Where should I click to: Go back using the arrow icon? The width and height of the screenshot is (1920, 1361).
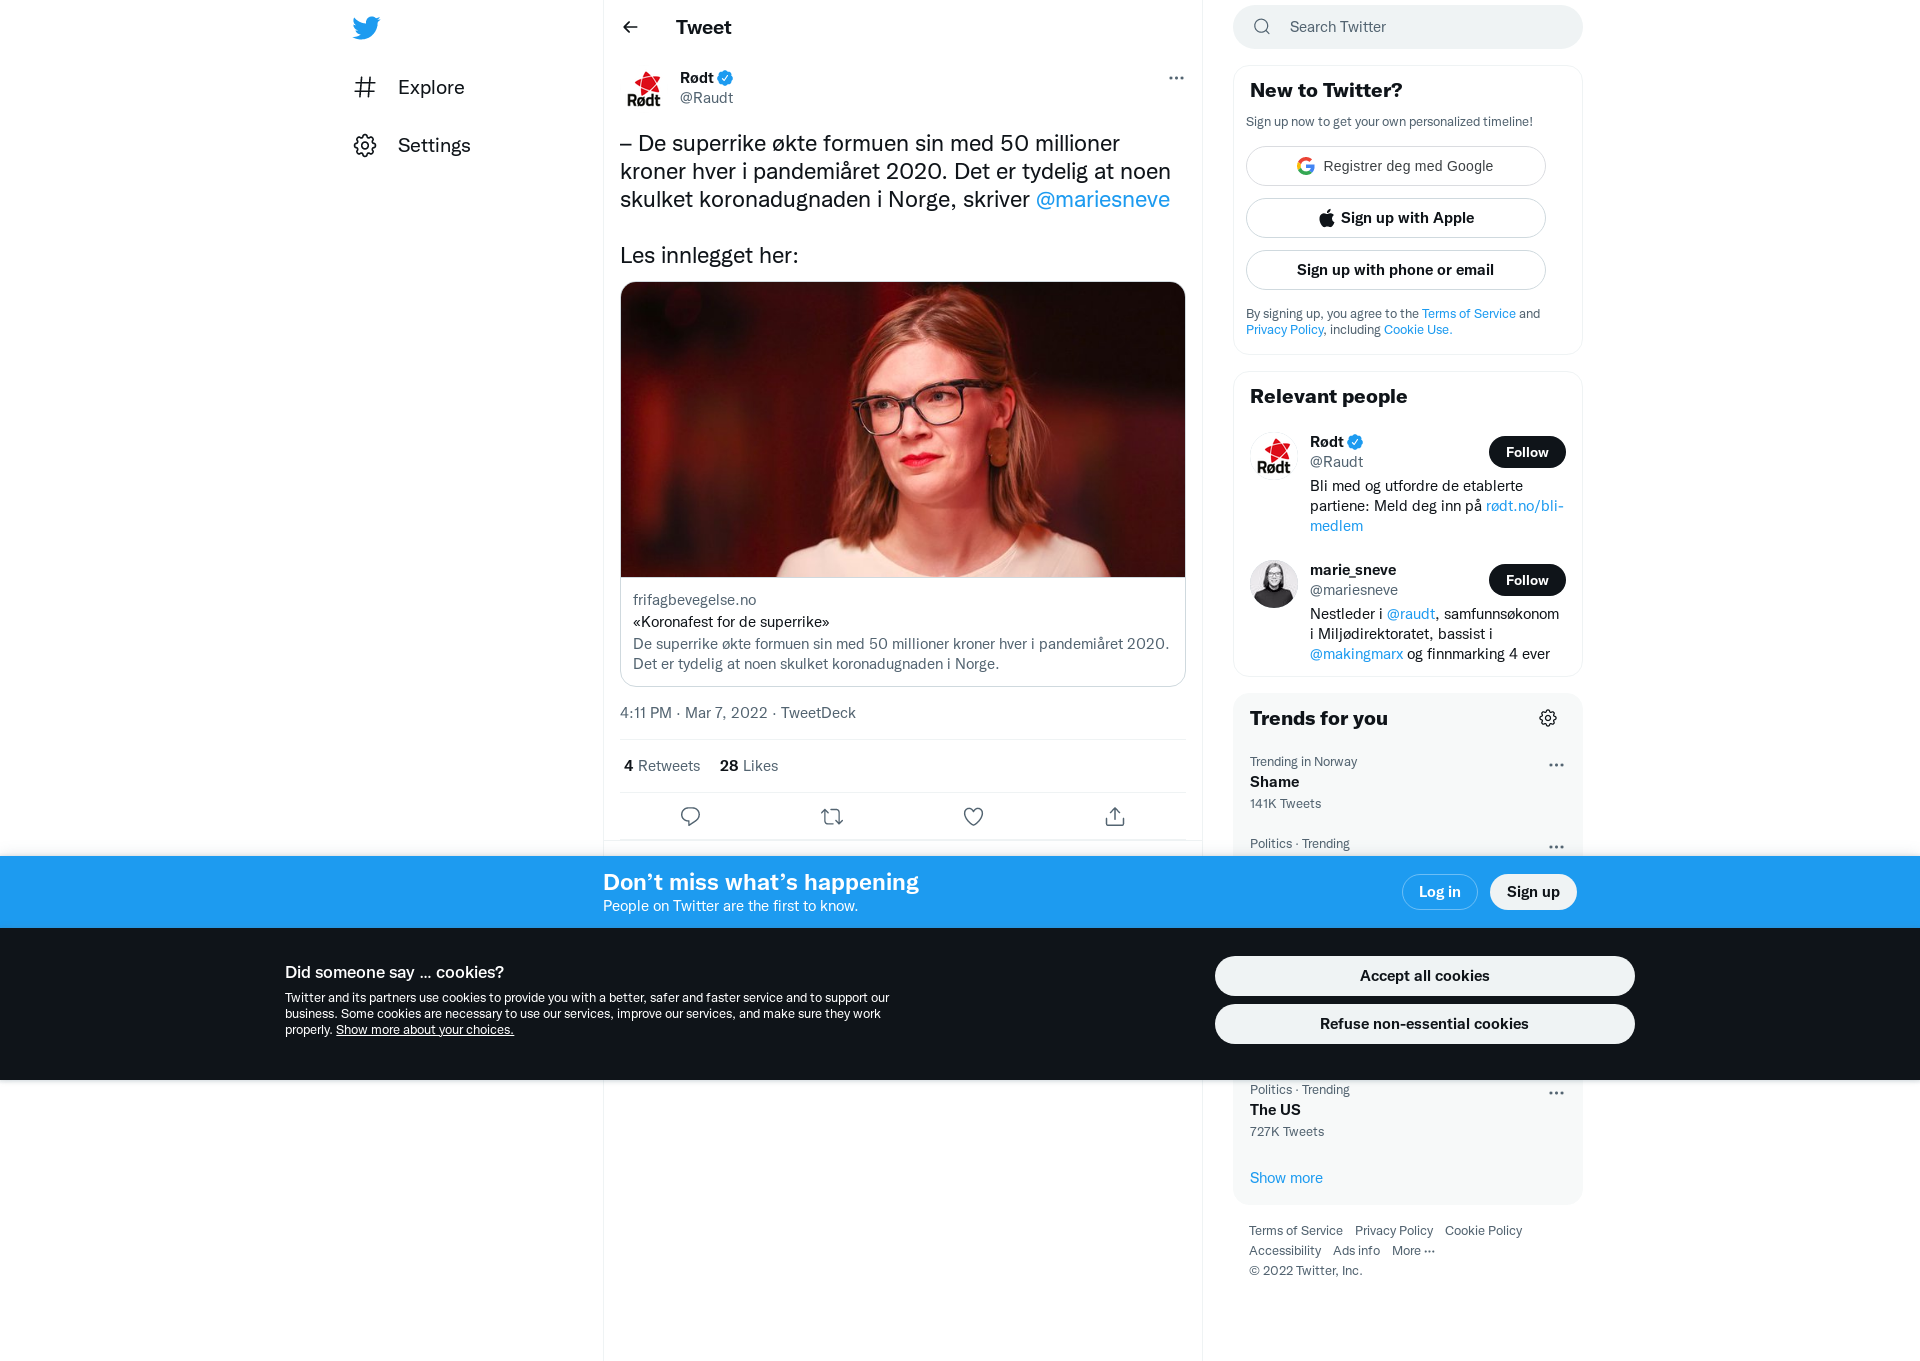coord(630,27)
